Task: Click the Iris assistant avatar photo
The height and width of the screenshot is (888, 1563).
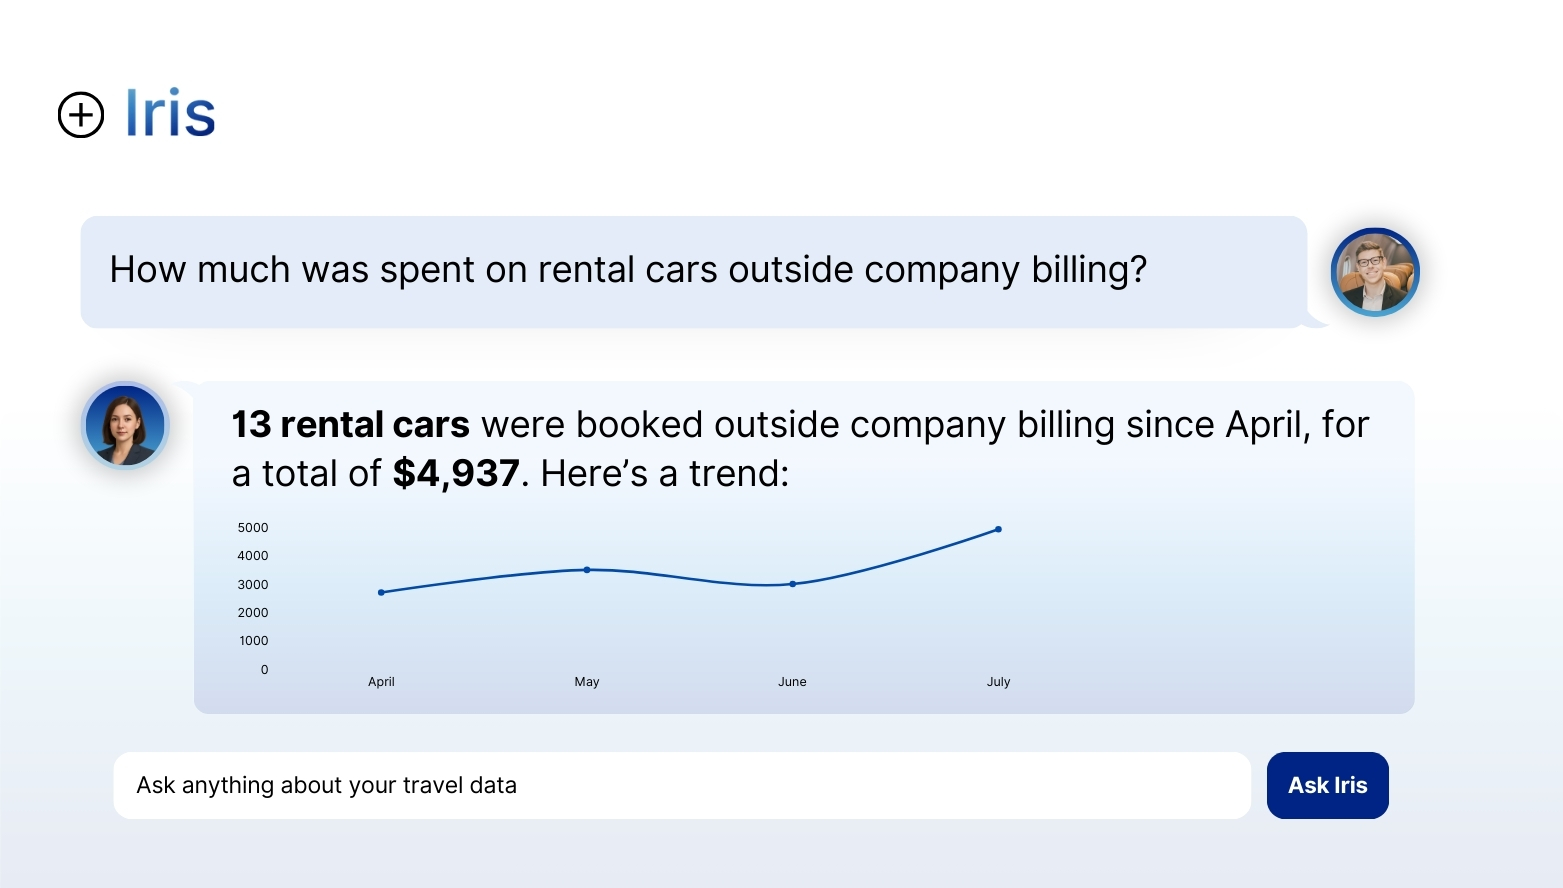Action: (x=125, y=425)
